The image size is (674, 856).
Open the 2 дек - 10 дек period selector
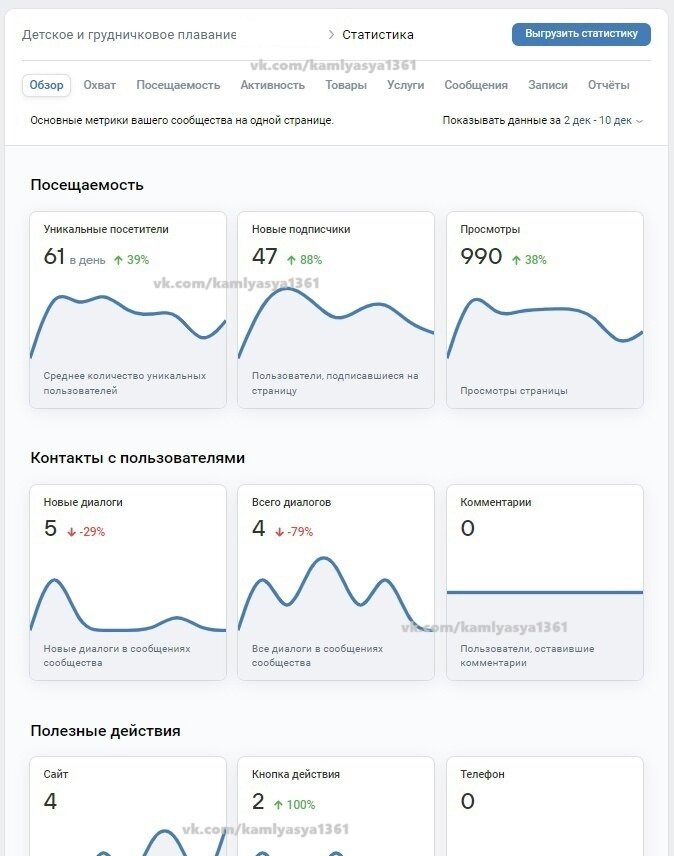597,121
